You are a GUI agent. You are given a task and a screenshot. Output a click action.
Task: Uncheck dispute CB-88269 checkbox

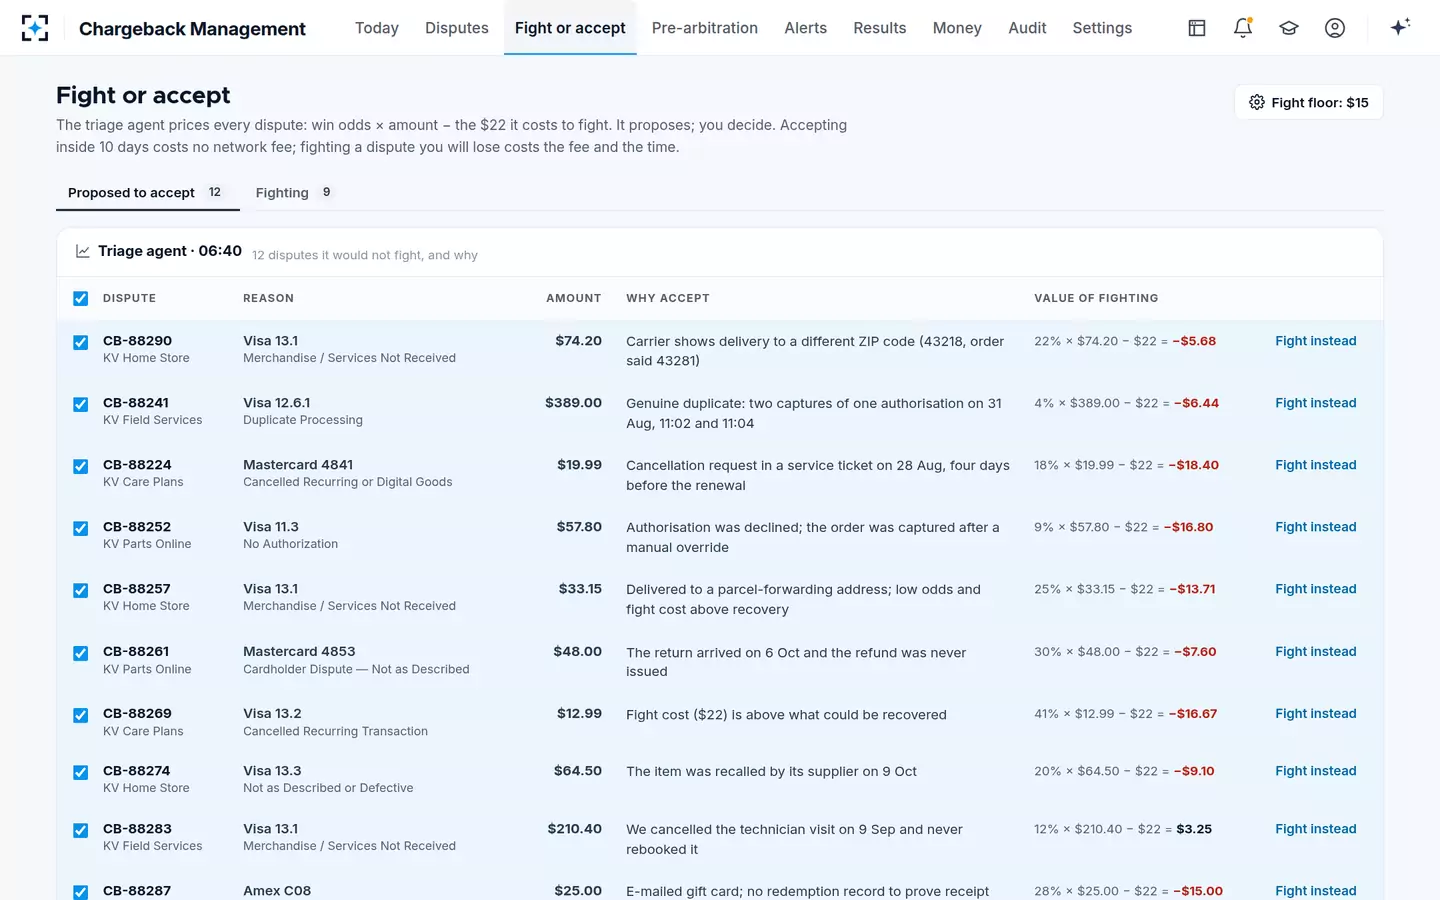(81, 715)
